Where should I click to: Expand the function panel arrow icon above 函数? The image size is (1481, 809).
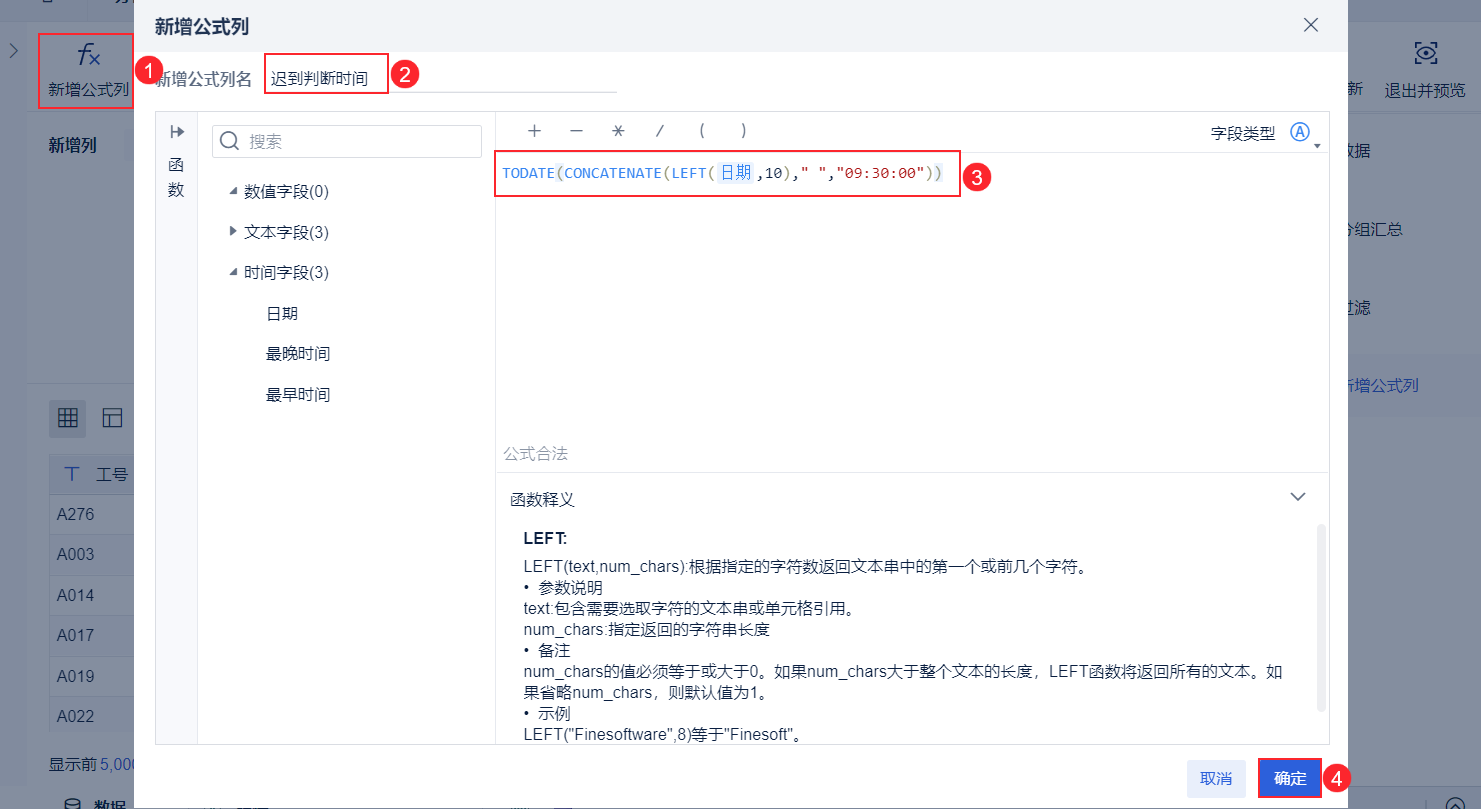(177, 132)
